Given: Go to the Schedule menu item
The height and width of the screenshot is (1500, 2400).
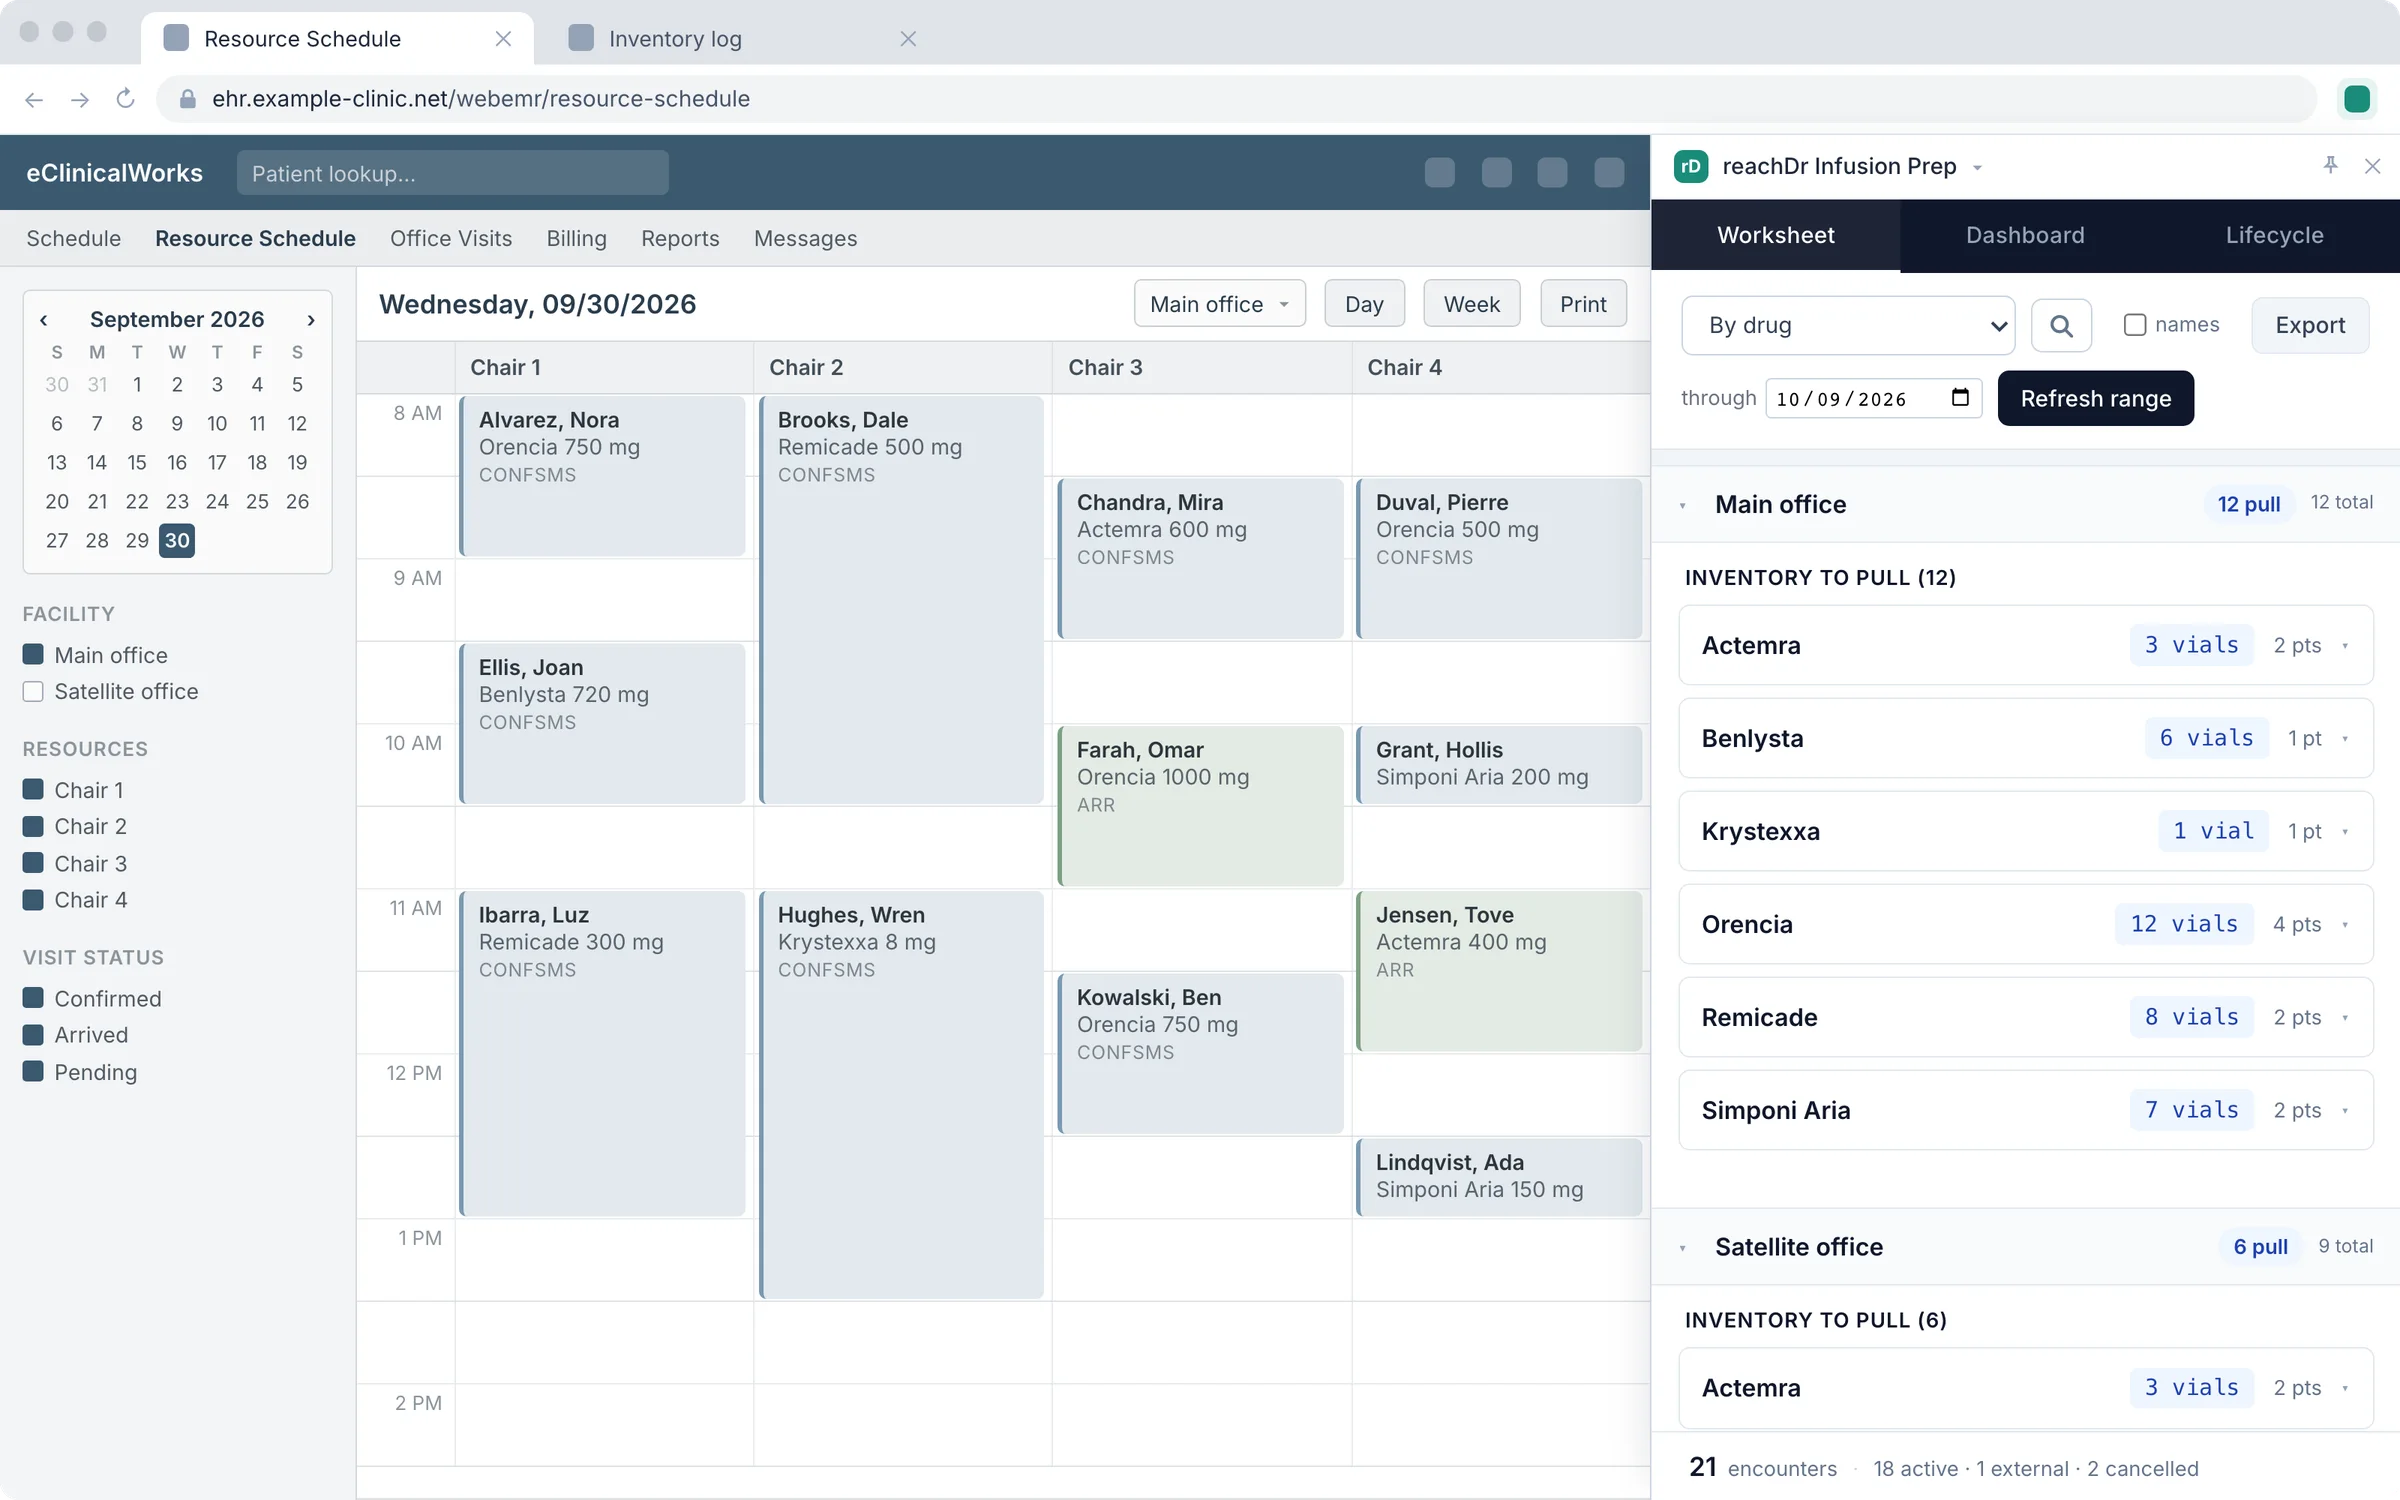Looking at the screenshot, I should (x=73, y=238).
